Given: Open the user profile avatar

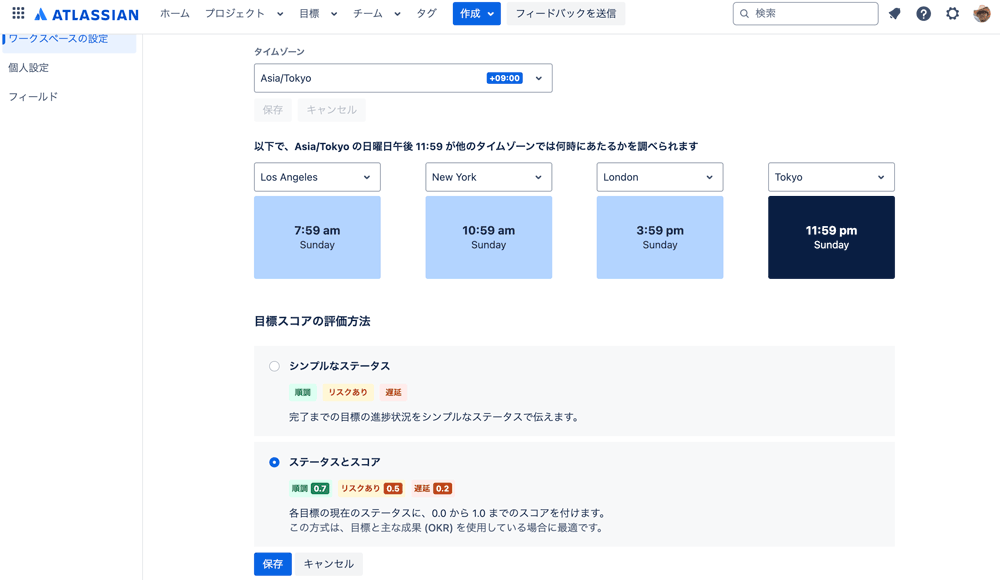Looking at the screenshot, I should (982, 13).
